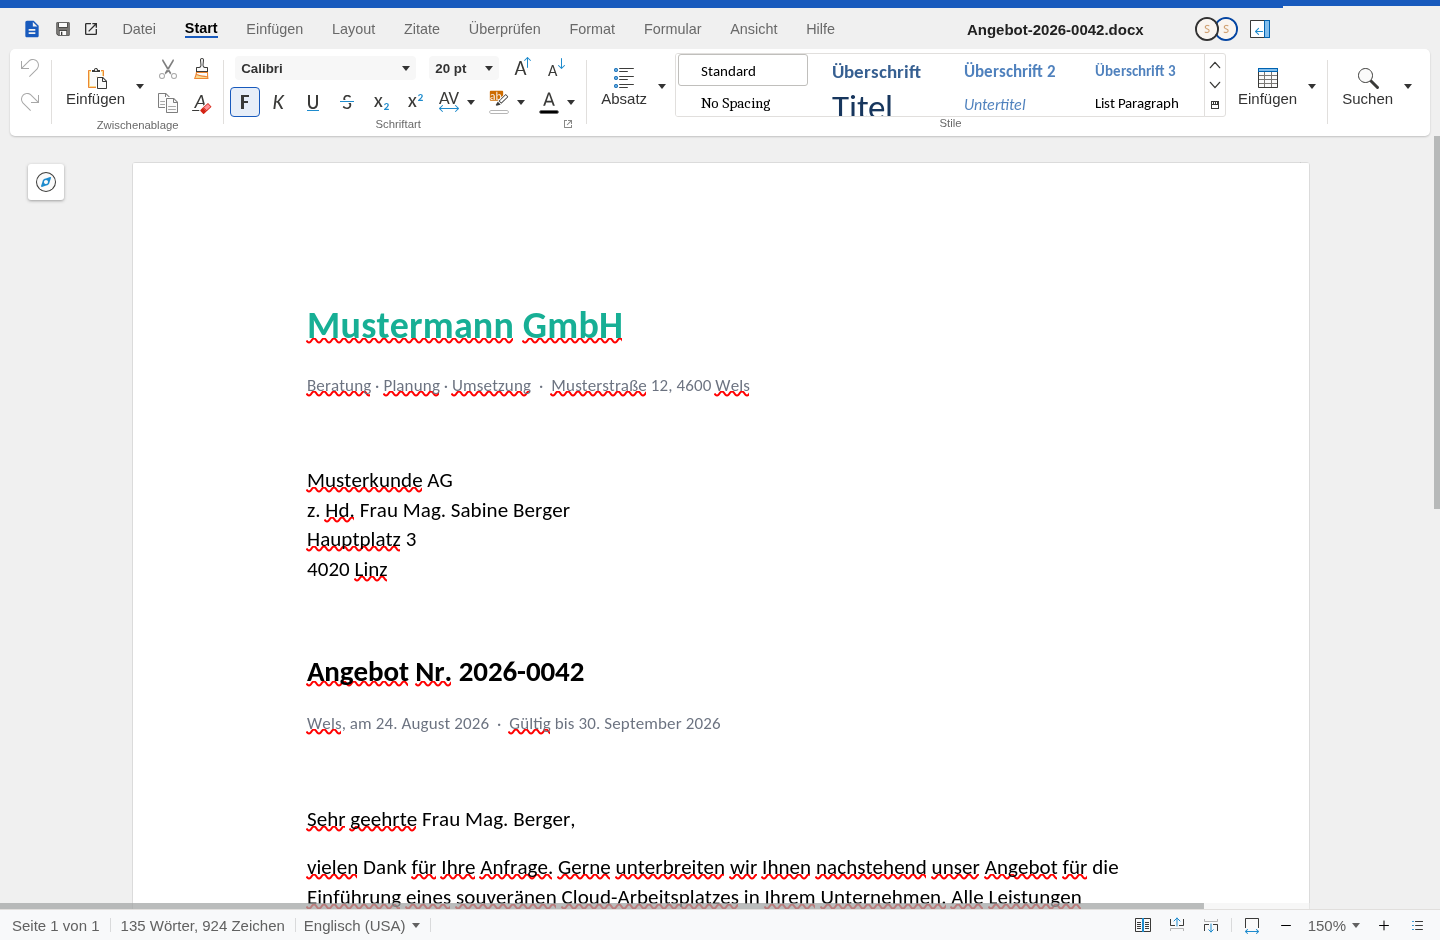Click the next-page downward arrow icon in status bar
Image resolution: width=1440 pixels, height=940 pixels.
pos(1211,926)
